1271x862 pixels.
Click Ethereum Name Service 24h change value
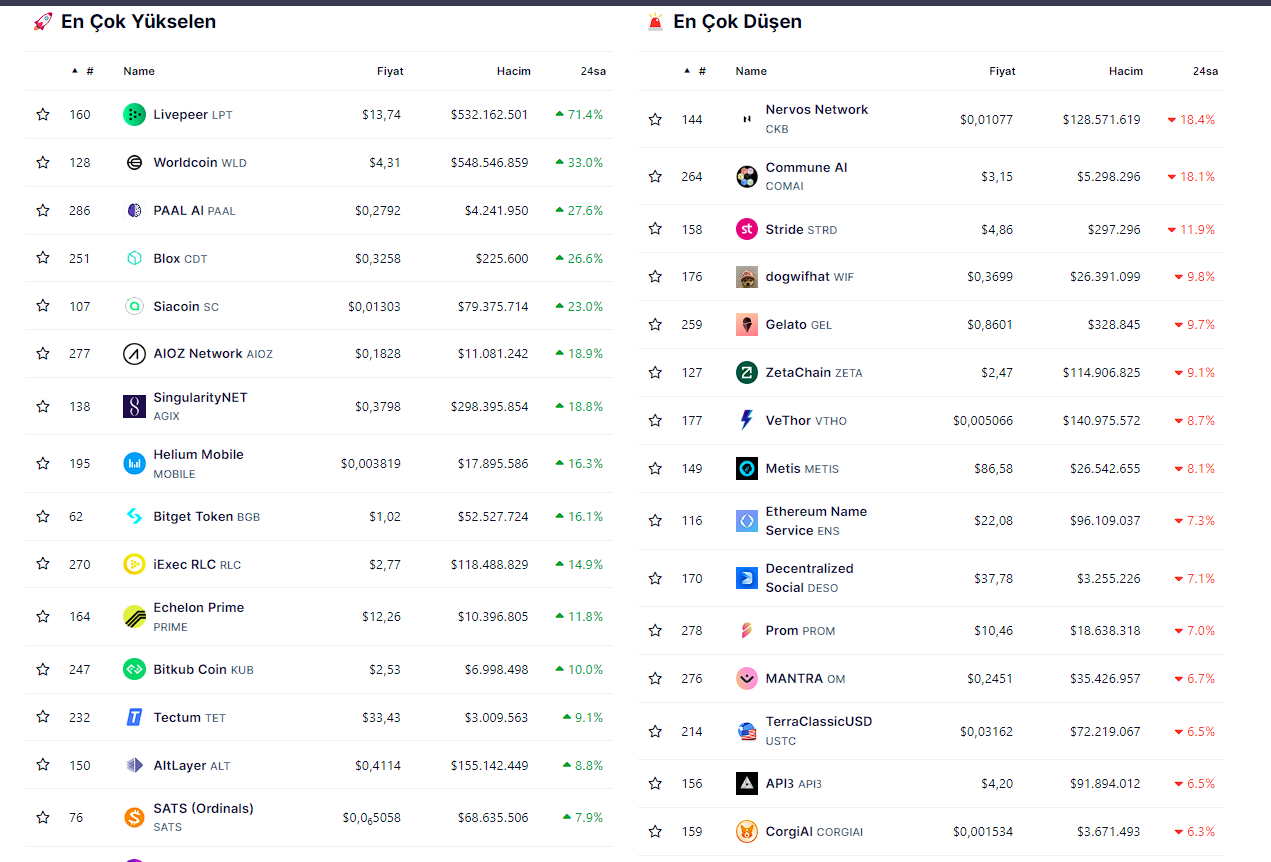click(x=1195, y=521)
